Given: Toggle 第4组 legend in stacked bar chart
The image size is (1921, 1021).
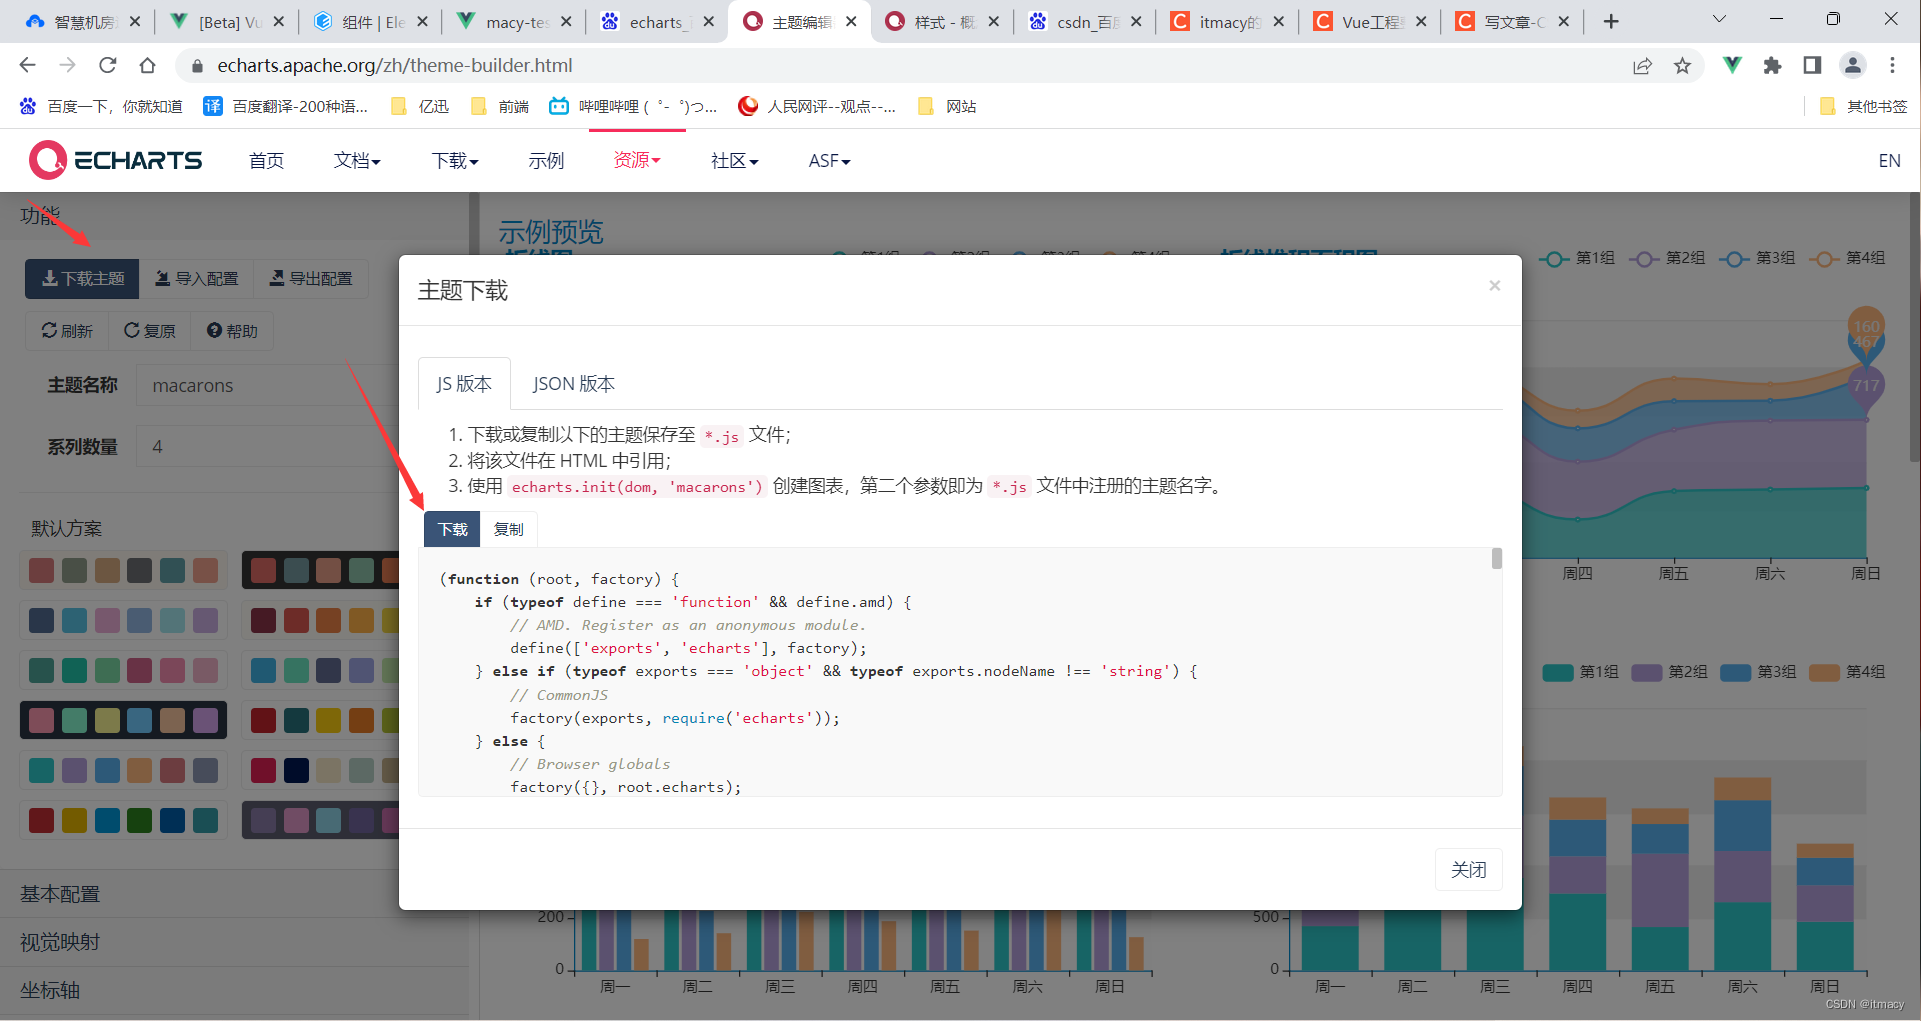Looking at the screenshot, I should pyautogui.click(x=1847, y=672).
